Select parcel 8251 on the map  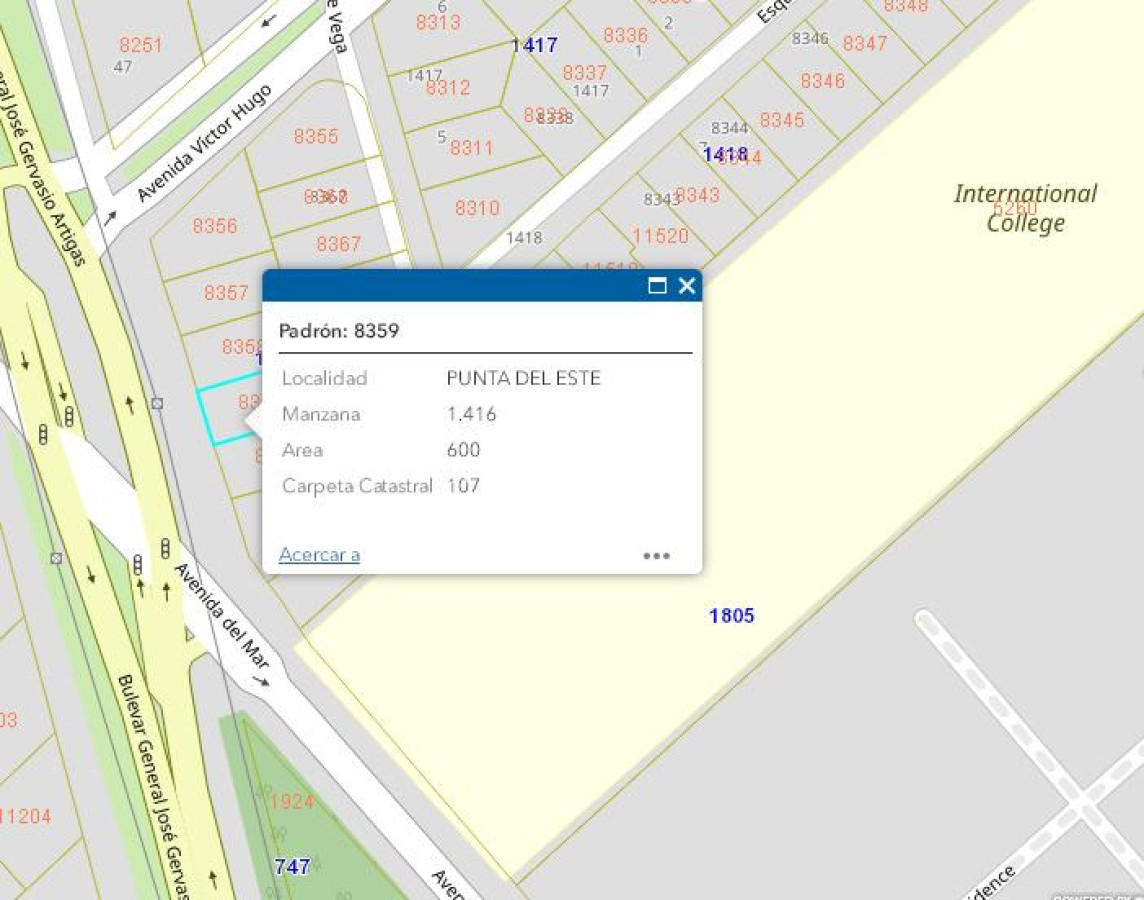point(141,45)
